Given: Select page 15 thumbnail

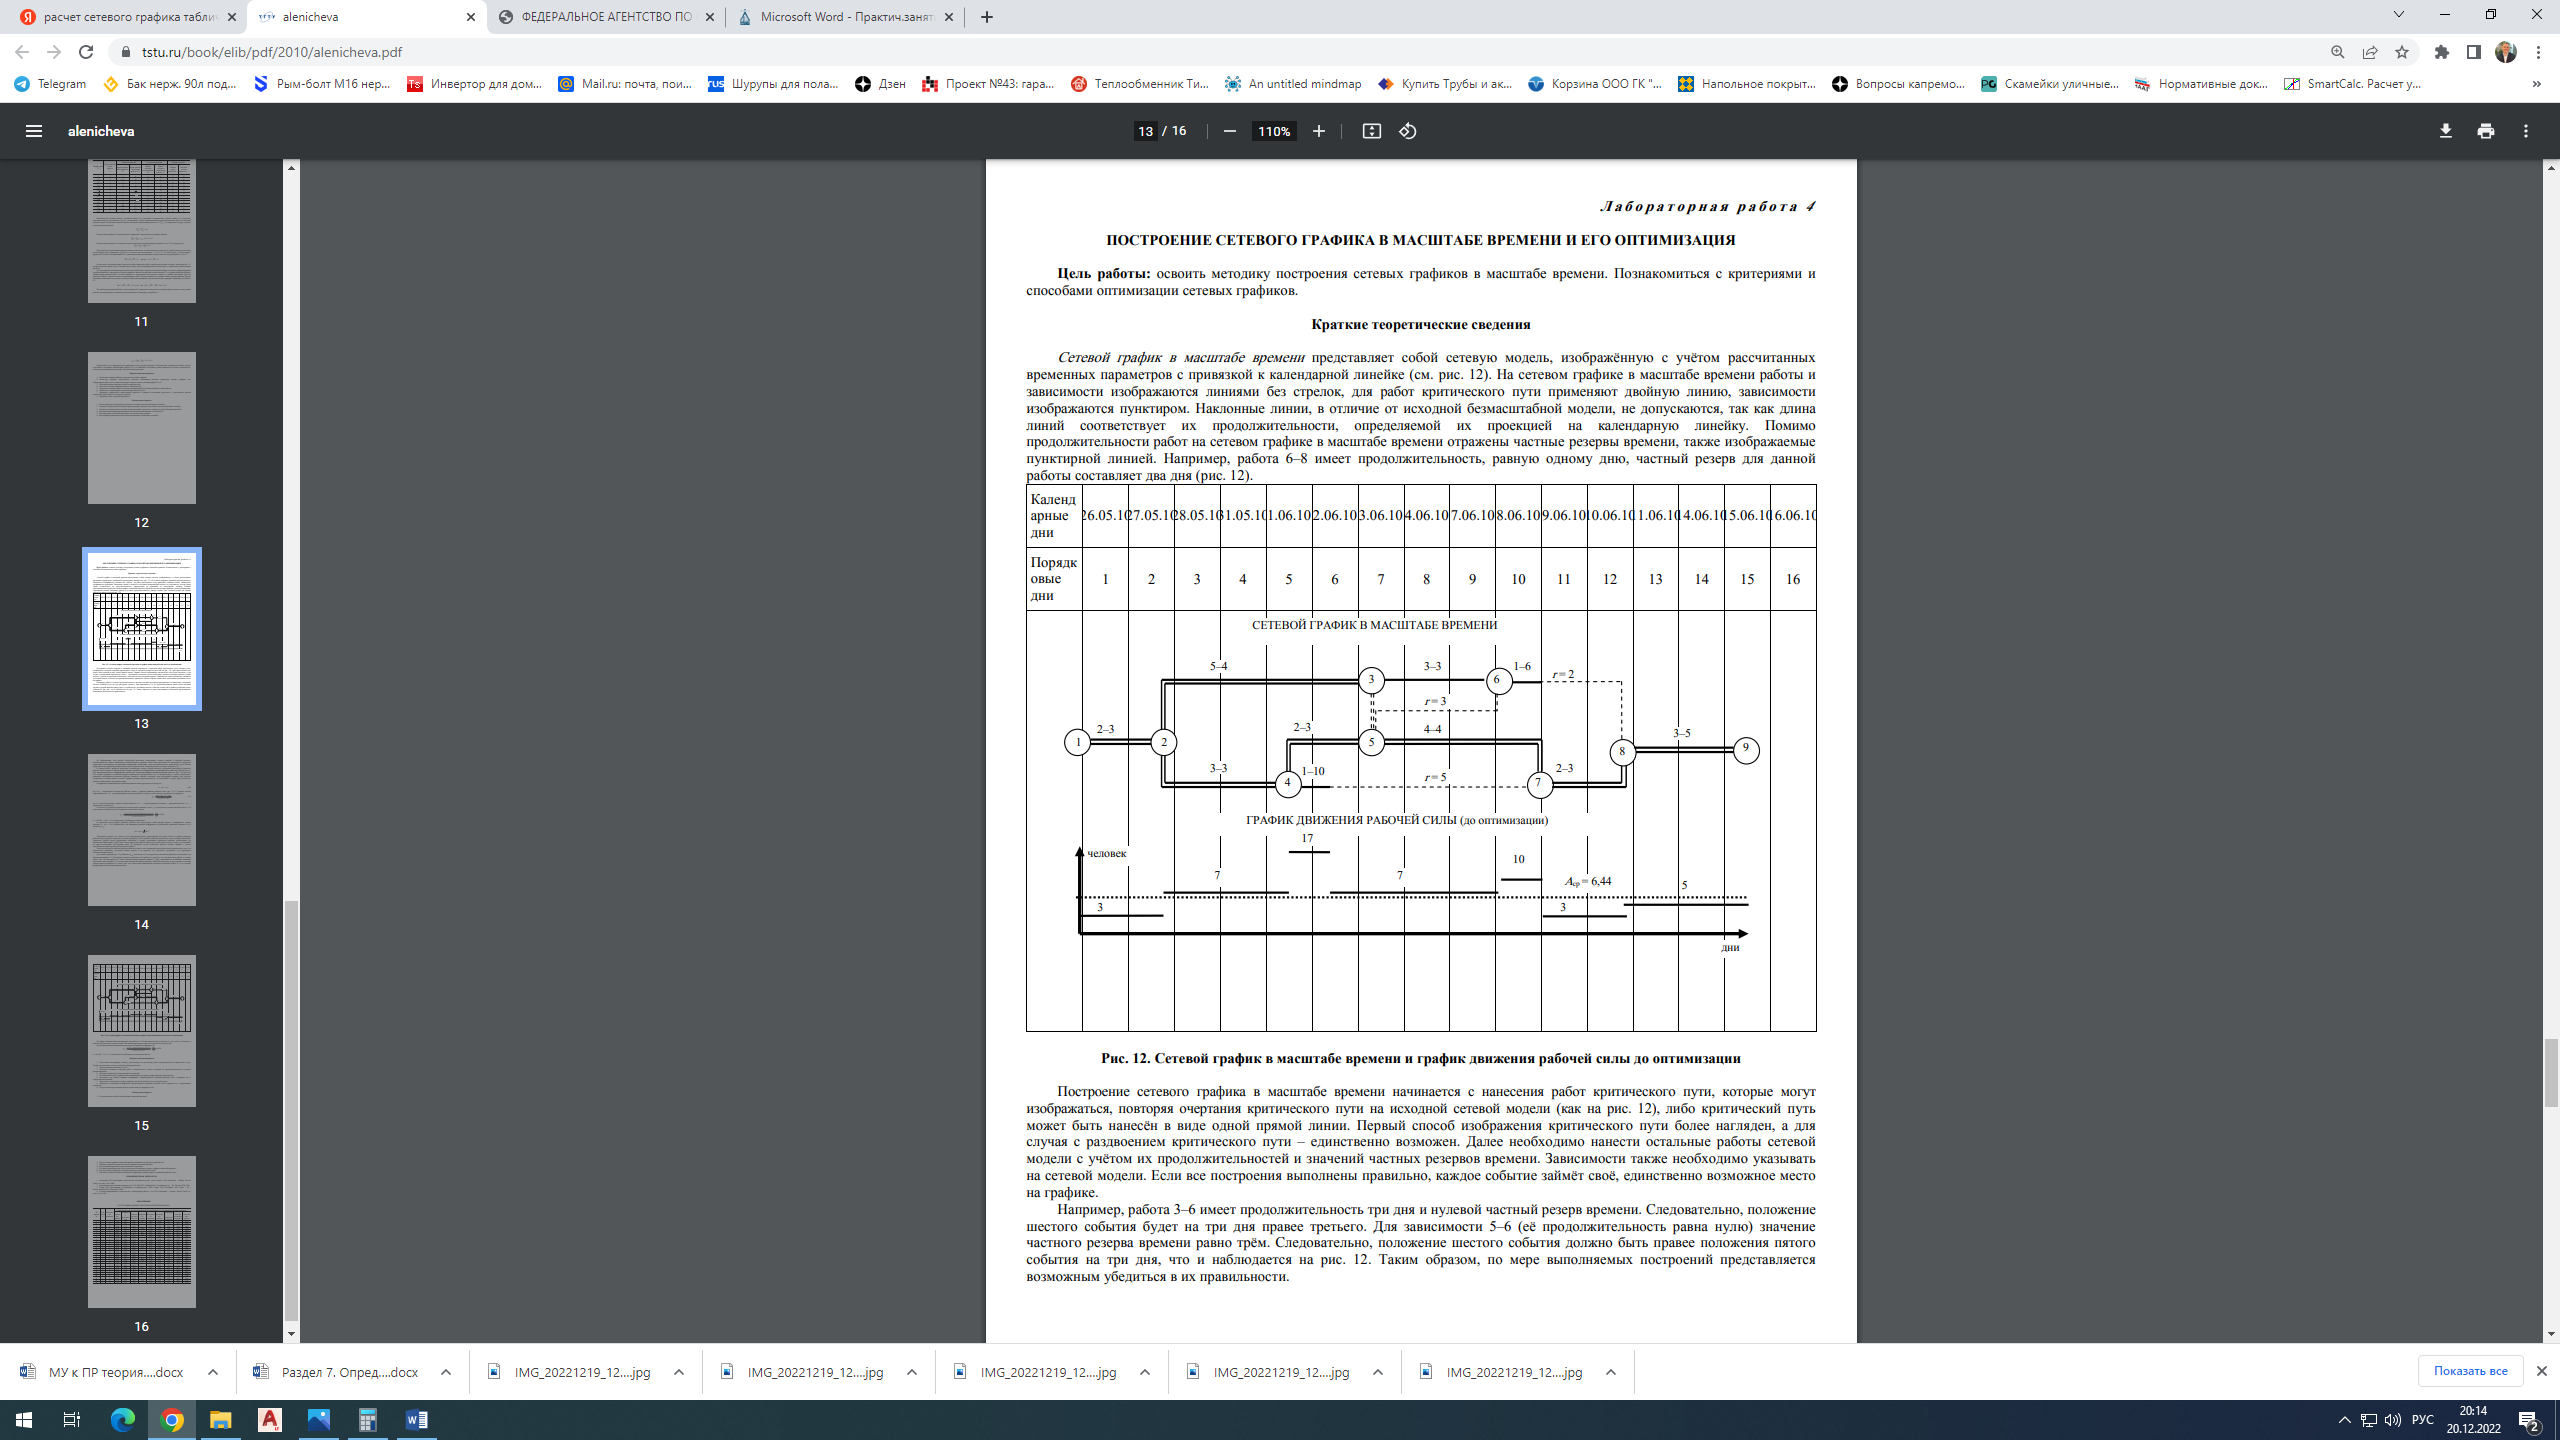Looking at the screenshot, I should coord(142,1031).
